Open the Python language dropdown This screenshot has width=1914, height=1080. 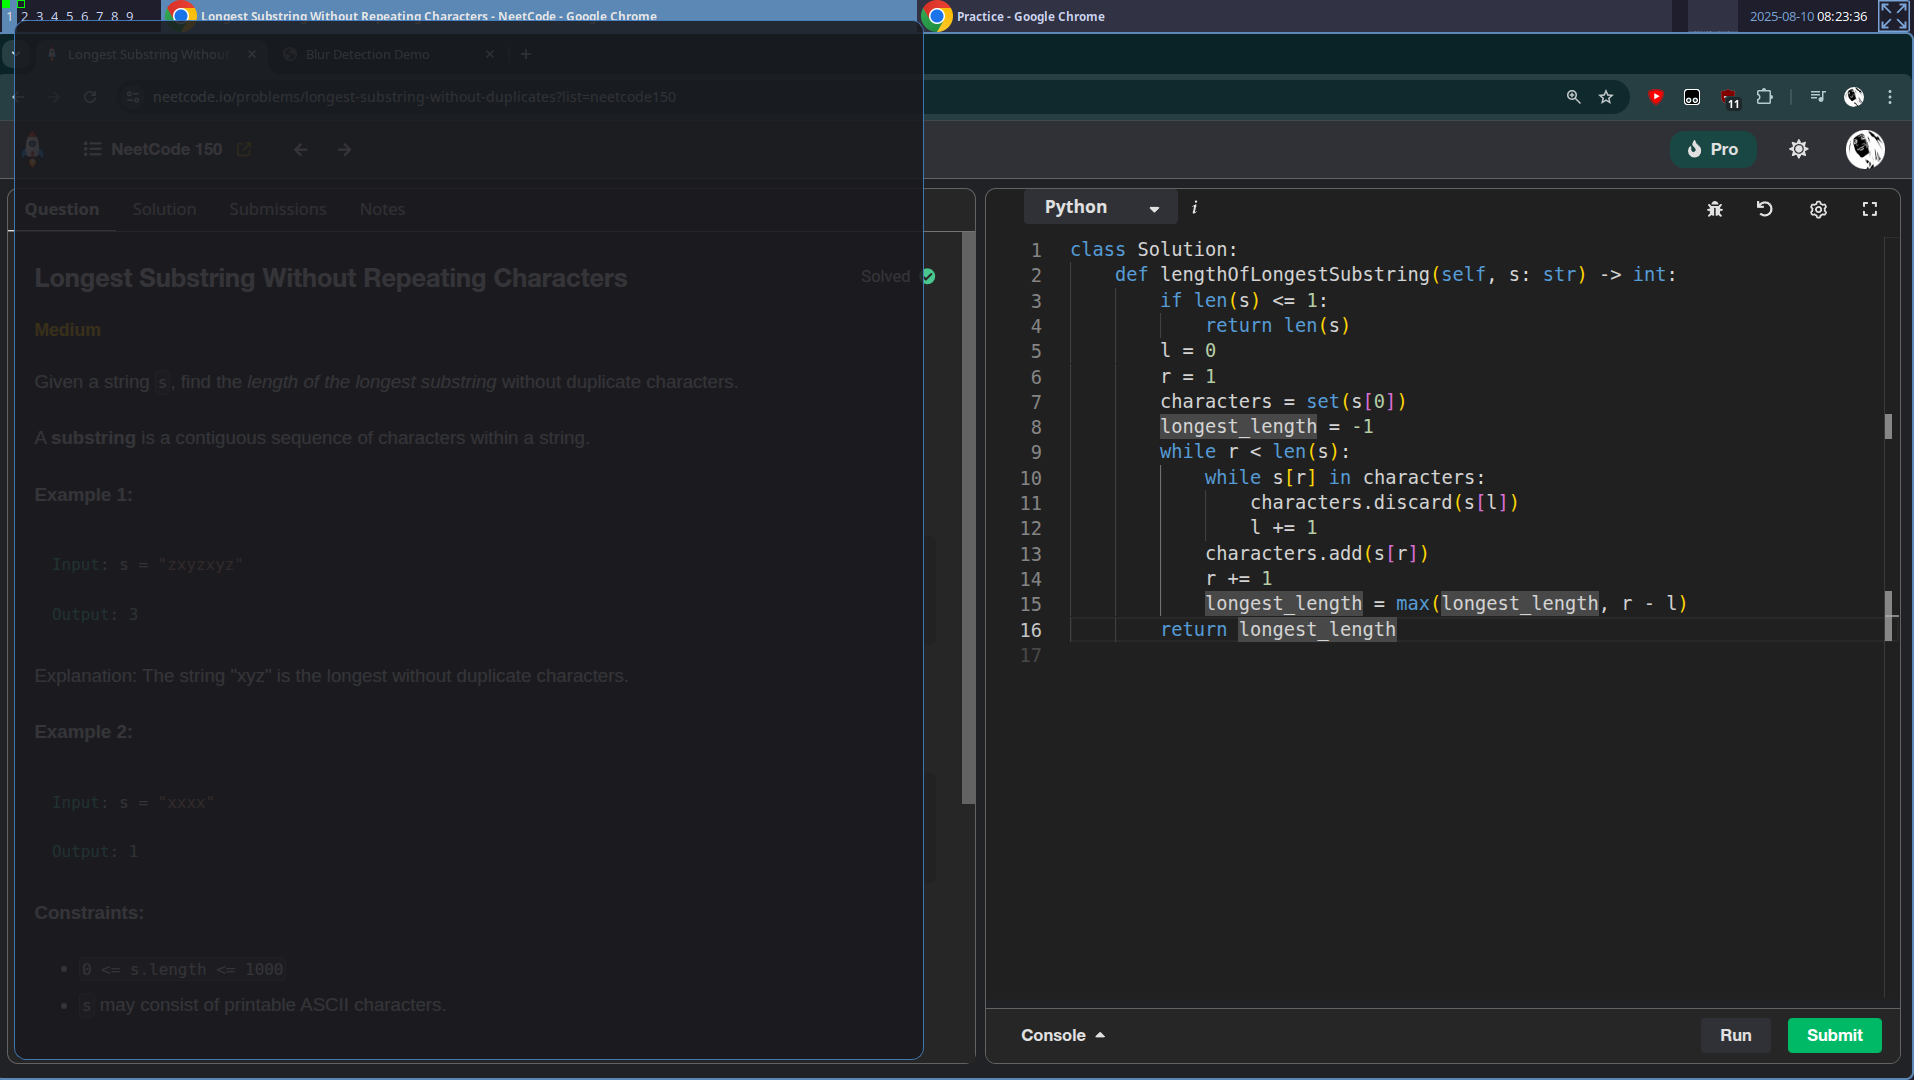pyautogui.click(x=1100, y=207)
